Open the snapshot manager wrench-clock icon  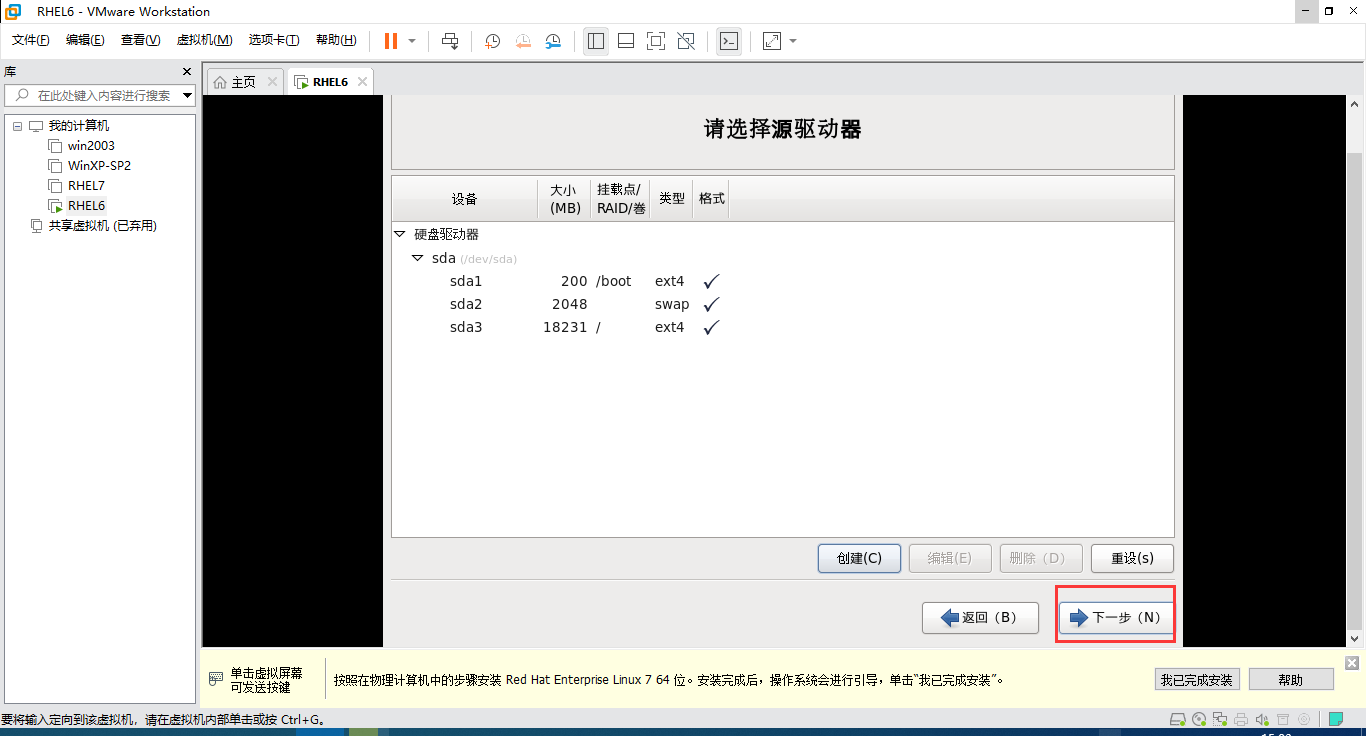pos(554,41)
